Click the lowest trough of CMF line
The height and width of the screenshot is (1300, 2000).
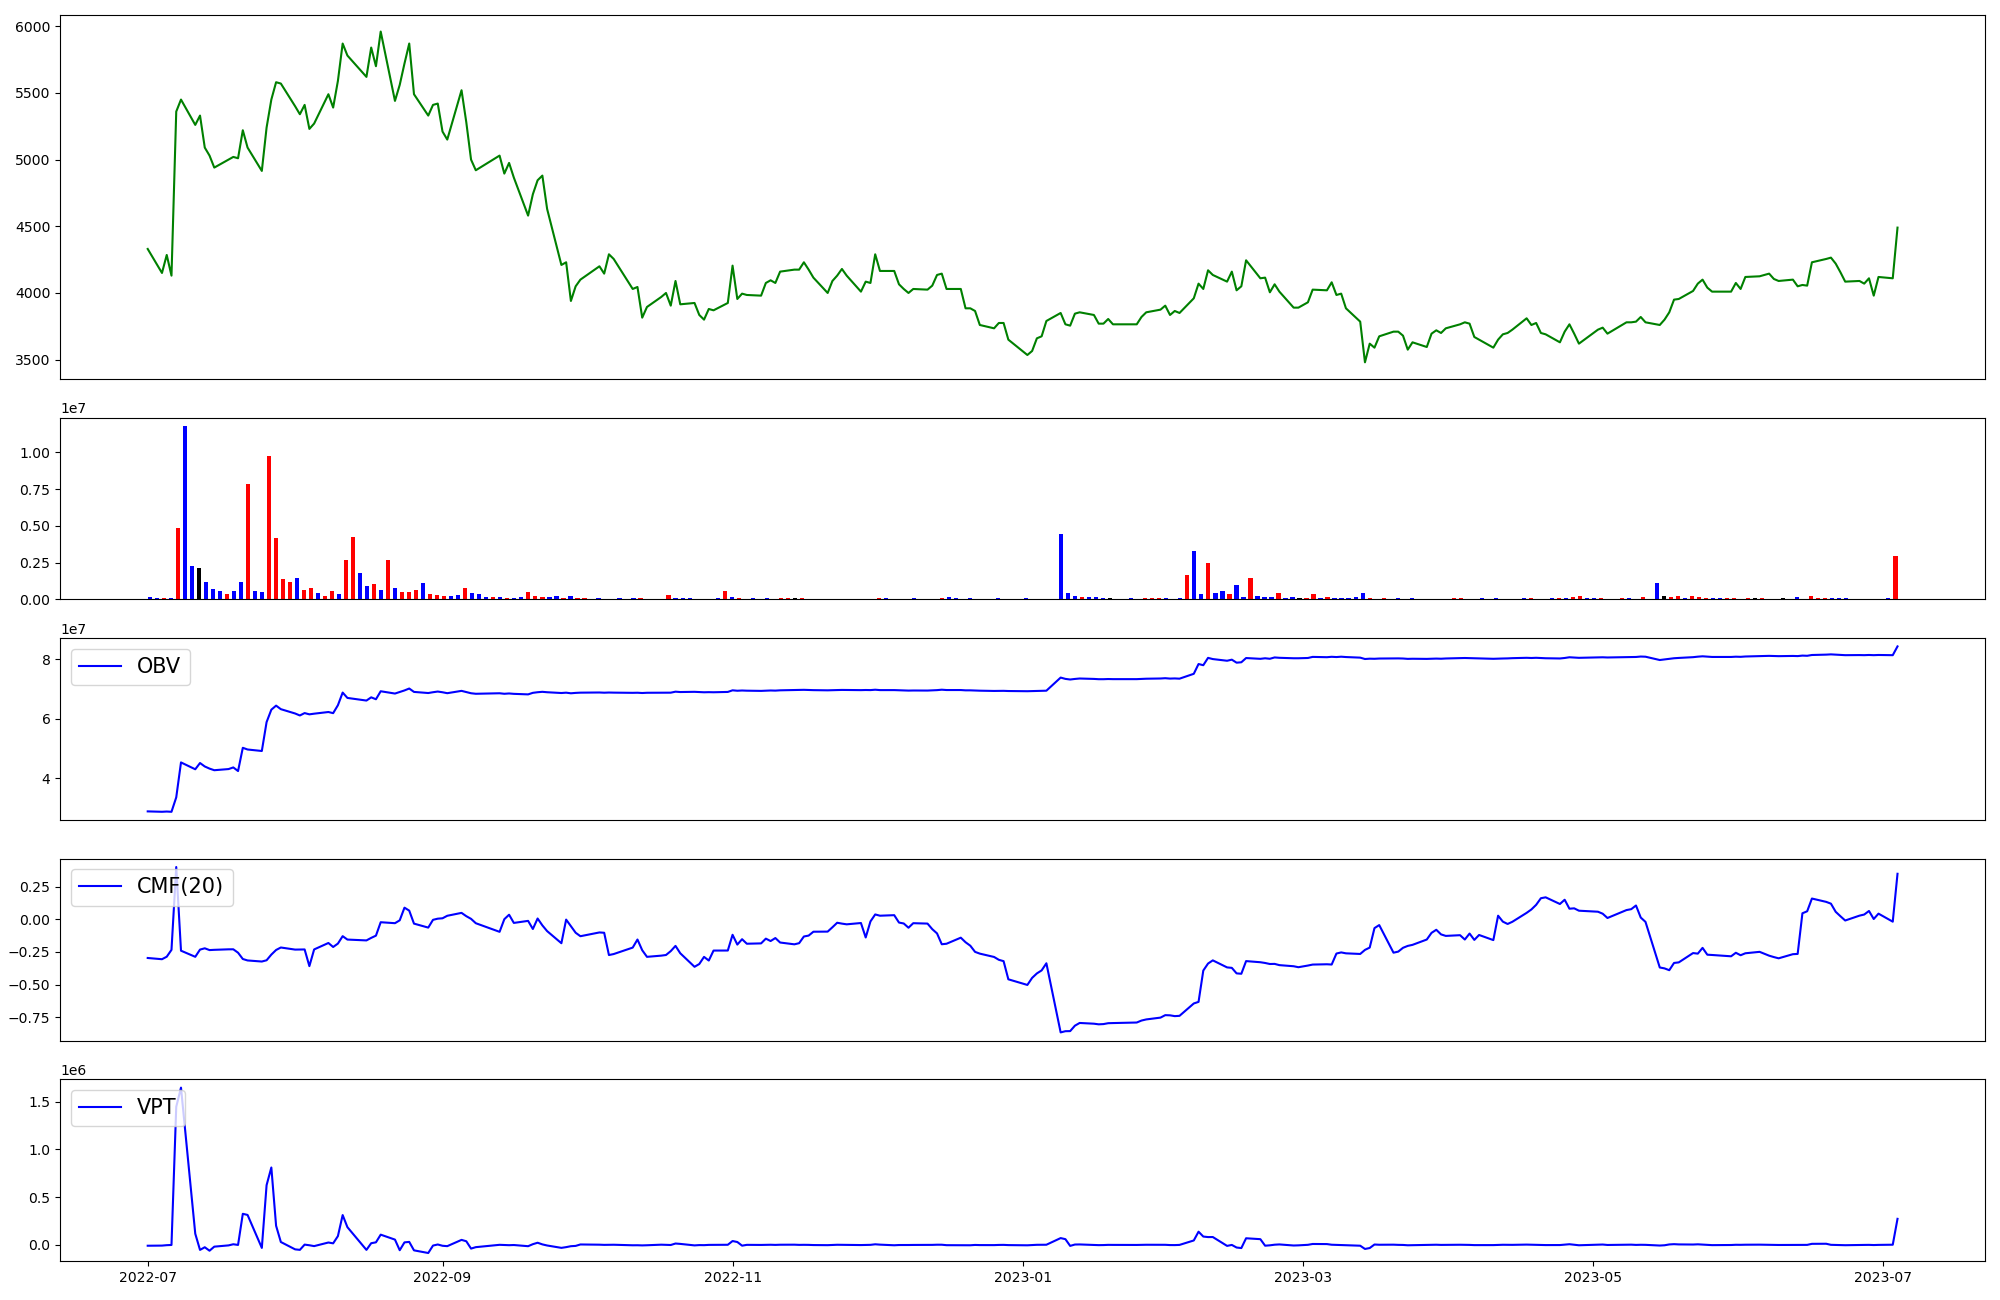1061,1031
